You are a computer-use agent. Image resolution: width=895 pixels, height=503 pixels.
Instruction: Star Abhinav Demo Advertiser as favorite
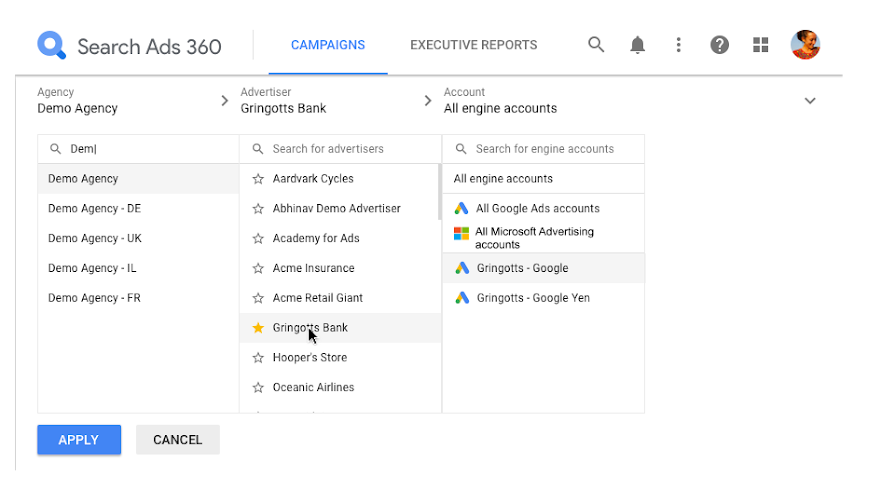258,208
